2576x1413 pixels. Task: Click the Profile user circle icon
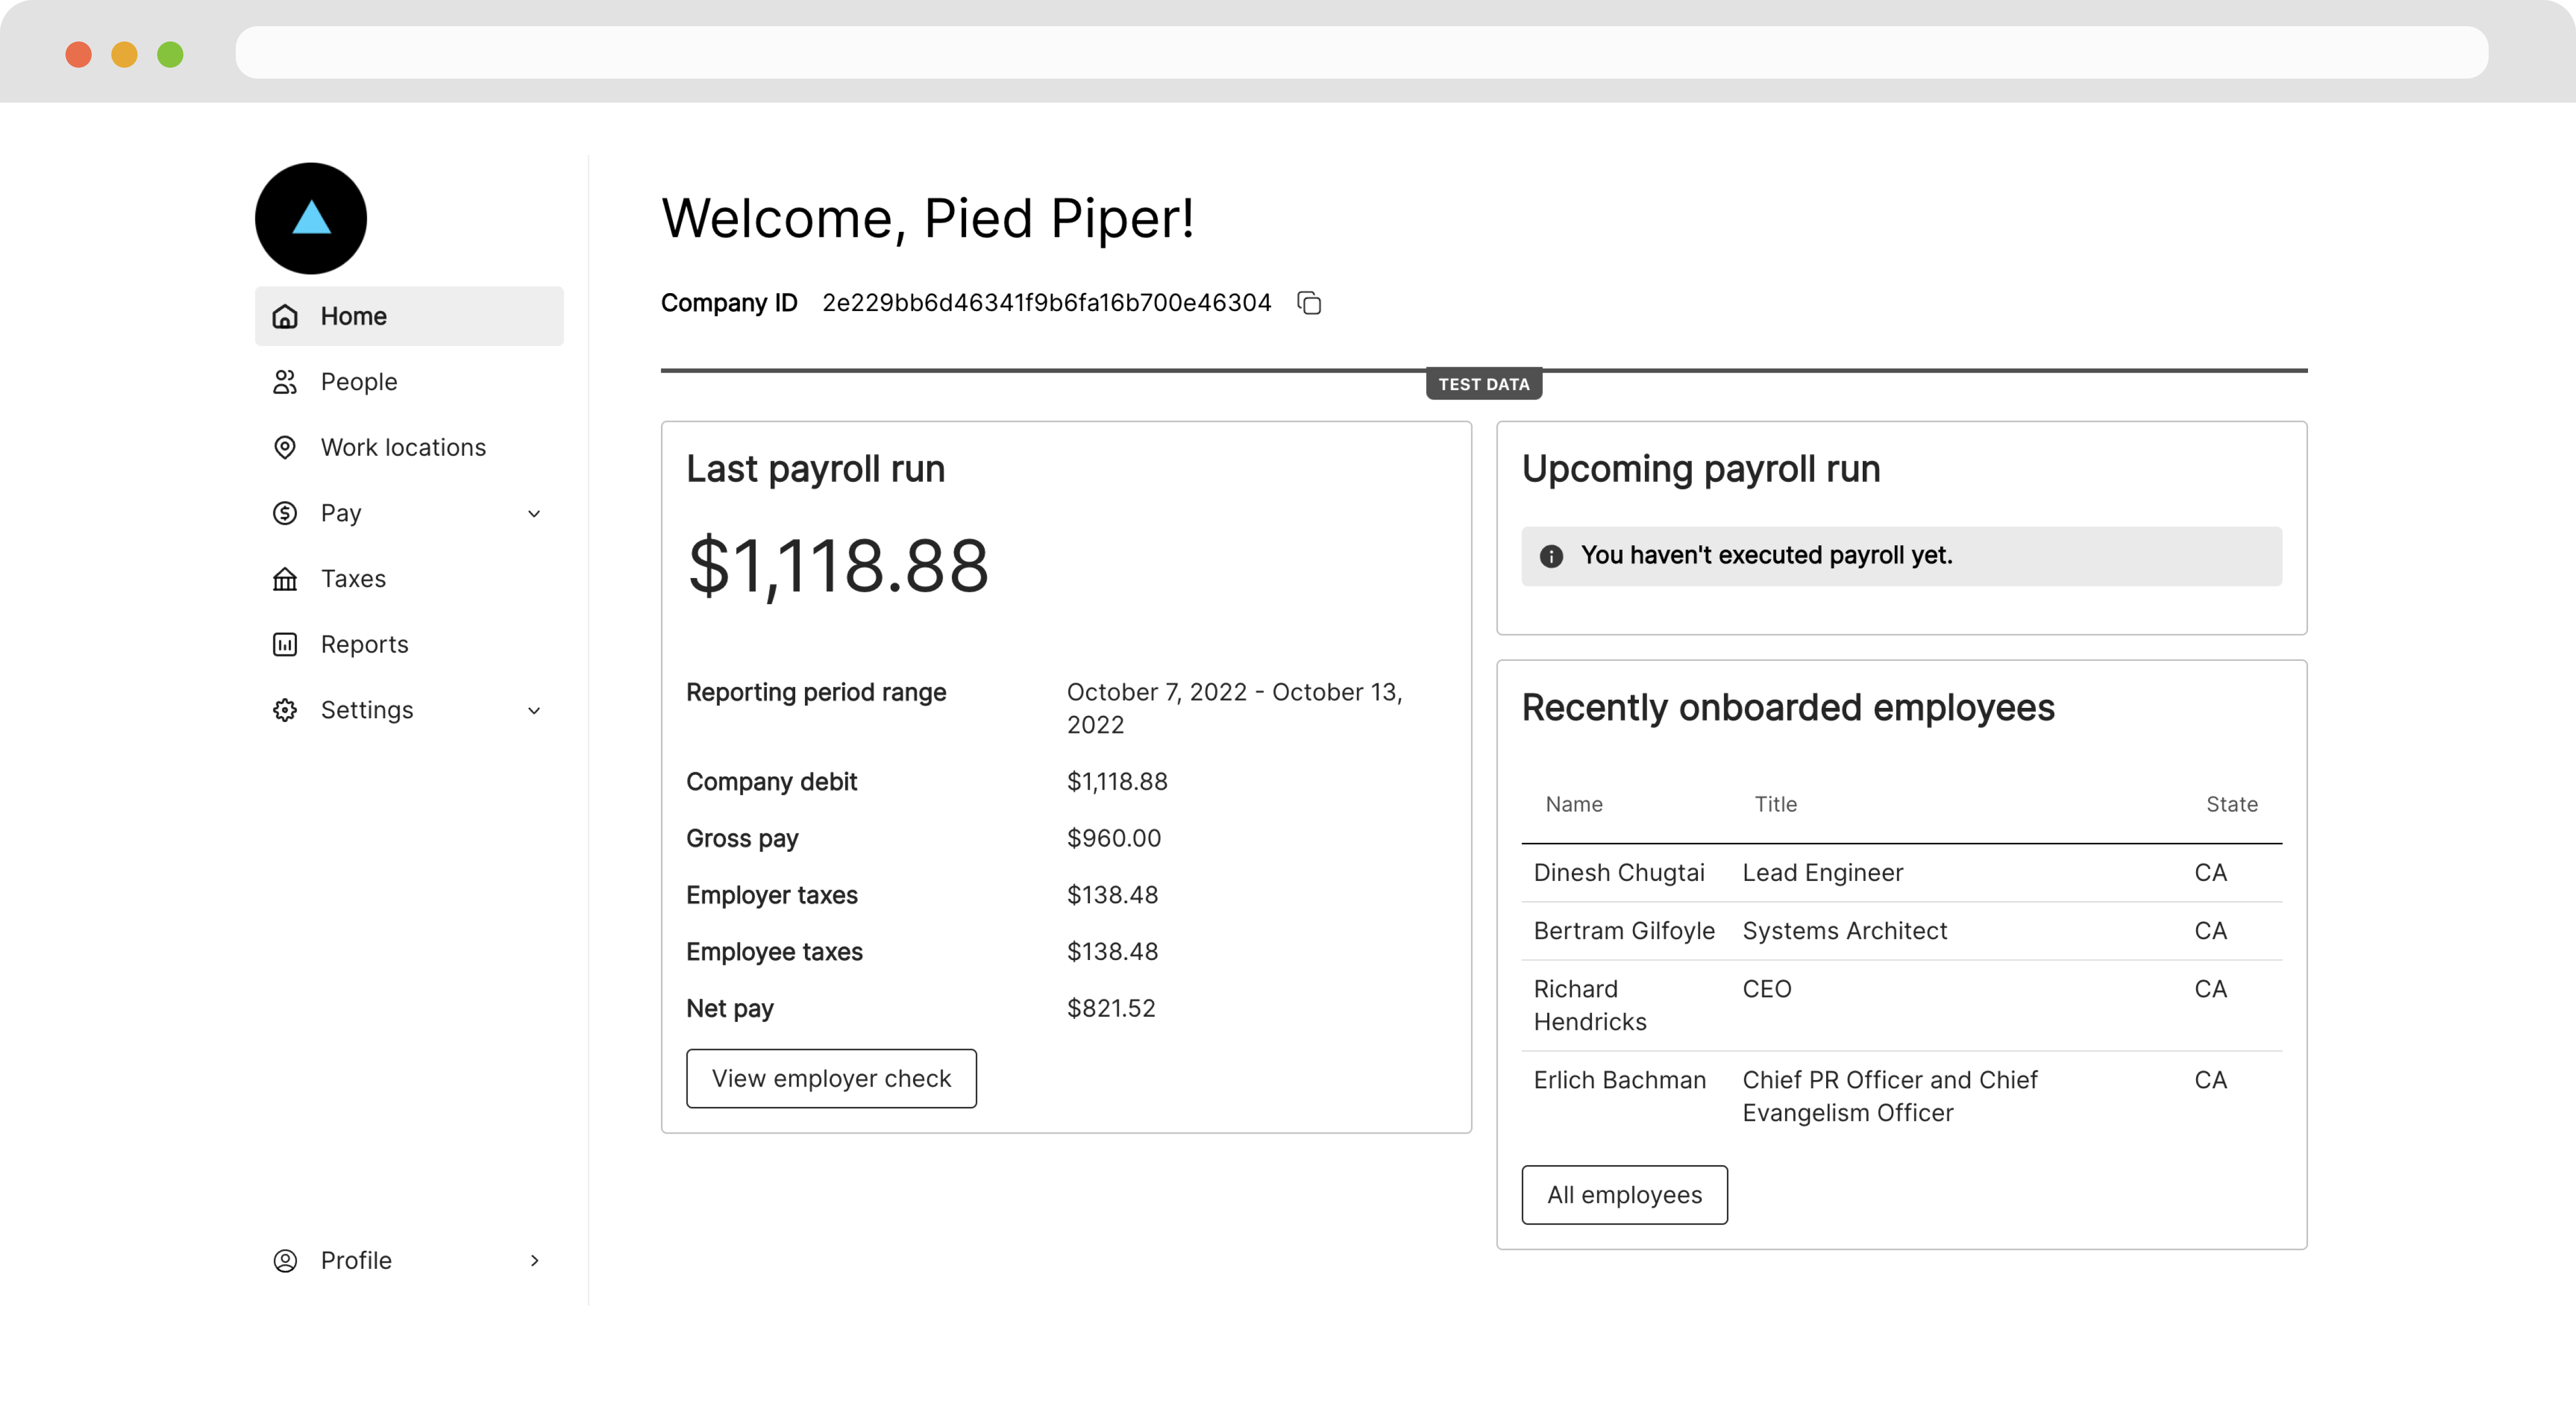click(285, 1260)
